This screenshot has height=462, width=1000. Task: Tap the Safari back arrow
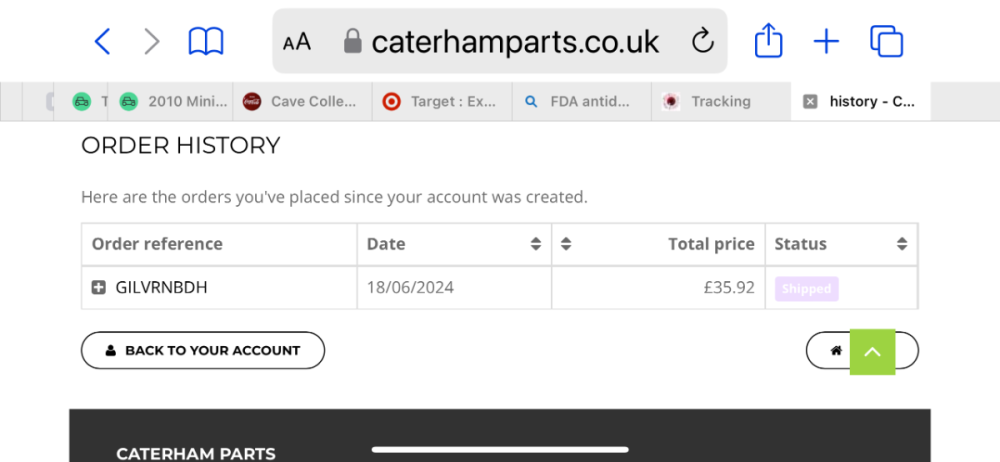point(102,41)
